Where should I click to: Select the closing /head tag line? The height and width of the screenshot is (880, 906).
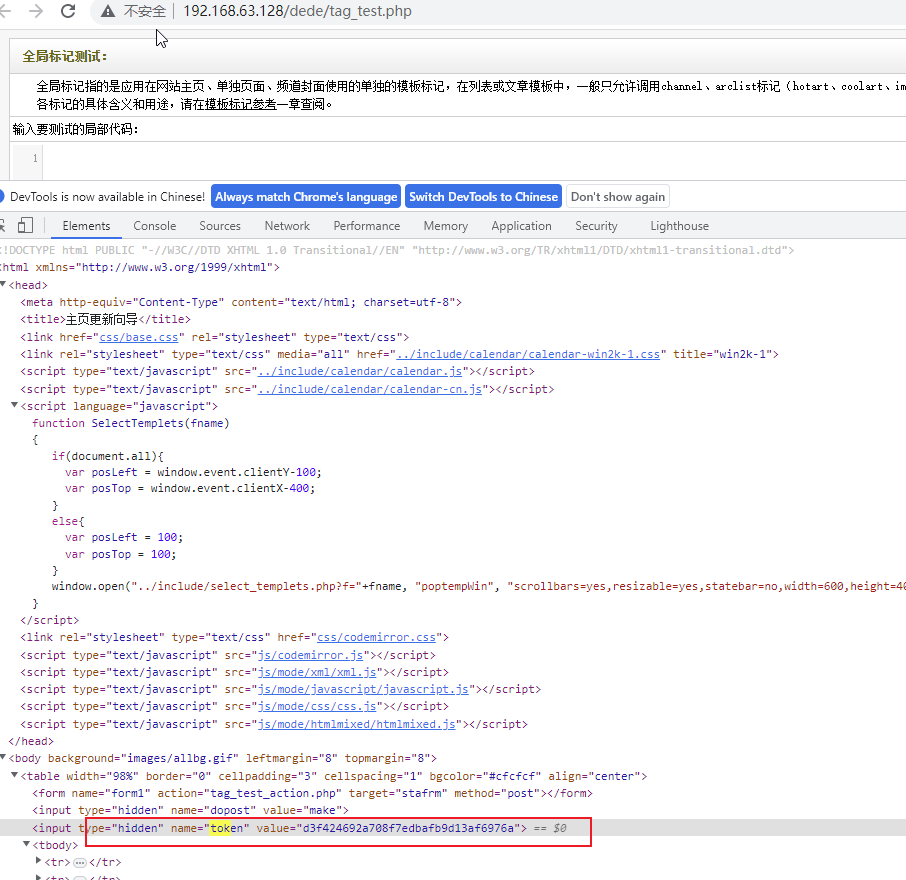(x=31, y=741)
